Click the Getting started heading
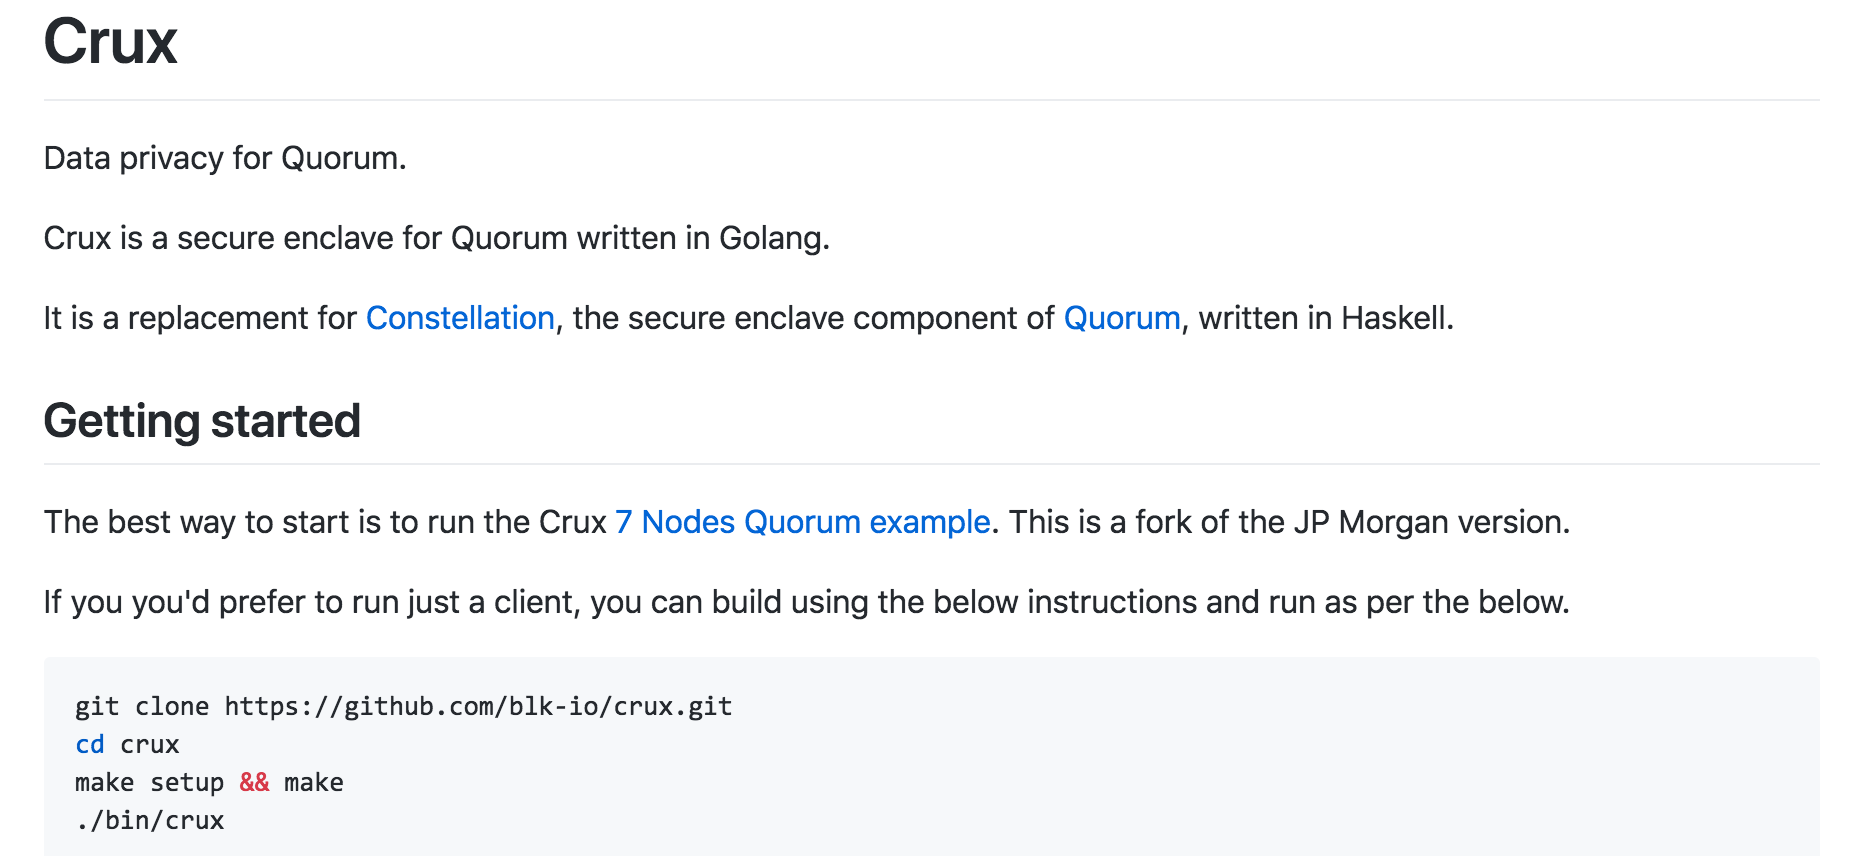Viewport: 1860px width, 856px height. [x=201, y=421]
